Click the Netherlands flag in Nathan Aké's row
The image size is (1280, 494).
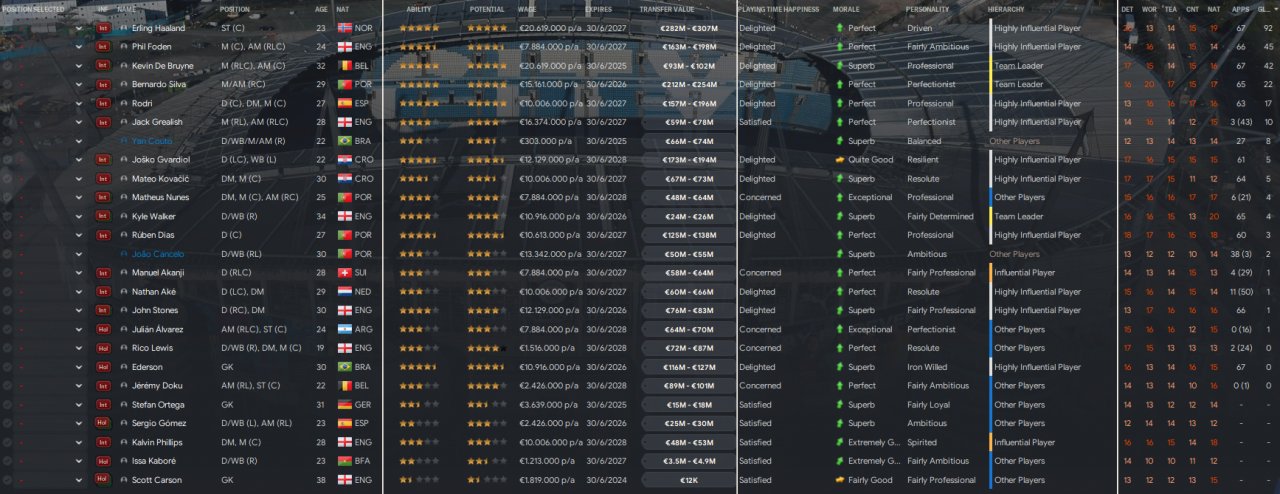[346, 292]
